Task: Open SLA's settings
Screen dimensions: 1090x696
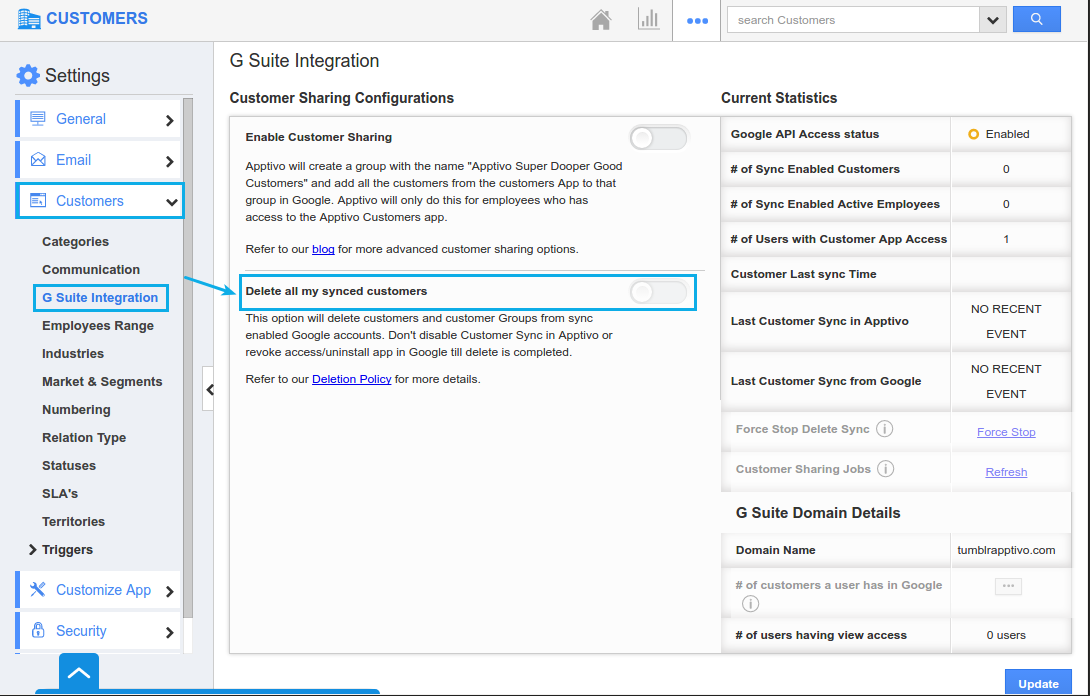Action: click(x=60, y=493)
